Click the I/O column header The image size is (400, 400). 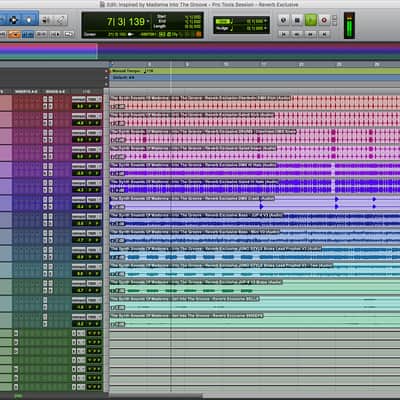pos(86,91)
